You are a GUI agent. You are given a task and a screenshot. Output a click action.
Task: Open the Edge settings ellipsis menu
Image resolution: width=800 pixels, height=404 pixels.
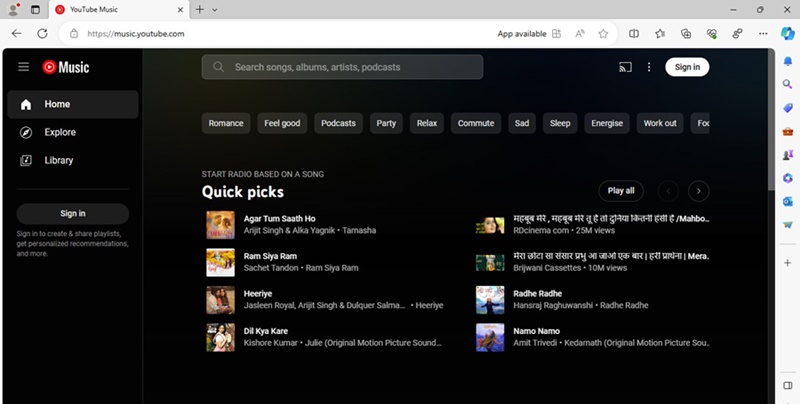click(x=763, y=34)
